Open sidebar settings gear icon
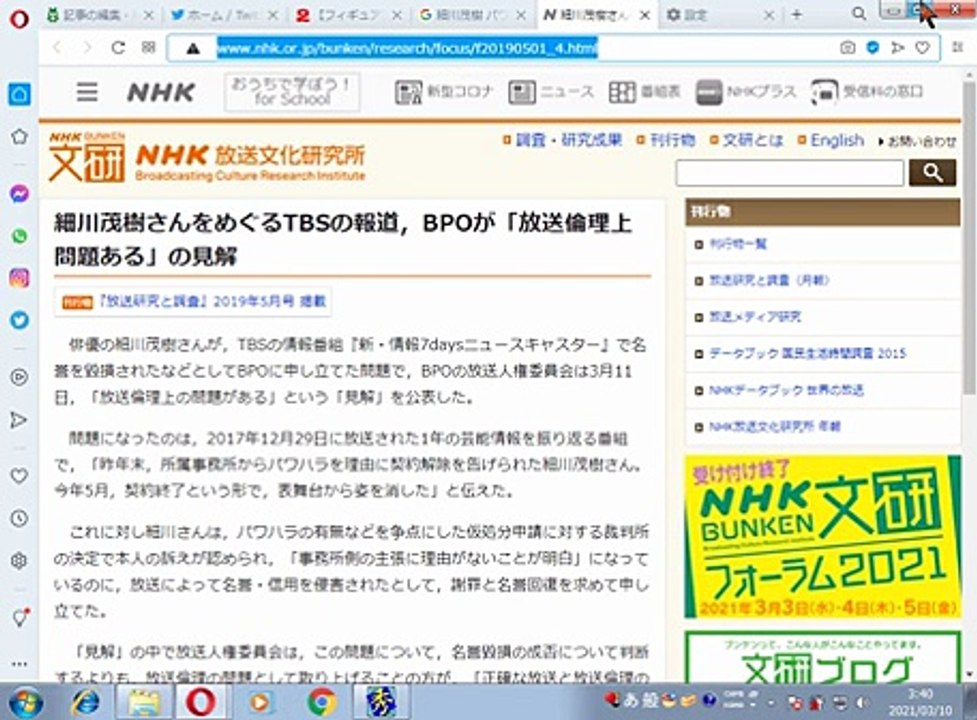977x720 pixels. point(19,561)
